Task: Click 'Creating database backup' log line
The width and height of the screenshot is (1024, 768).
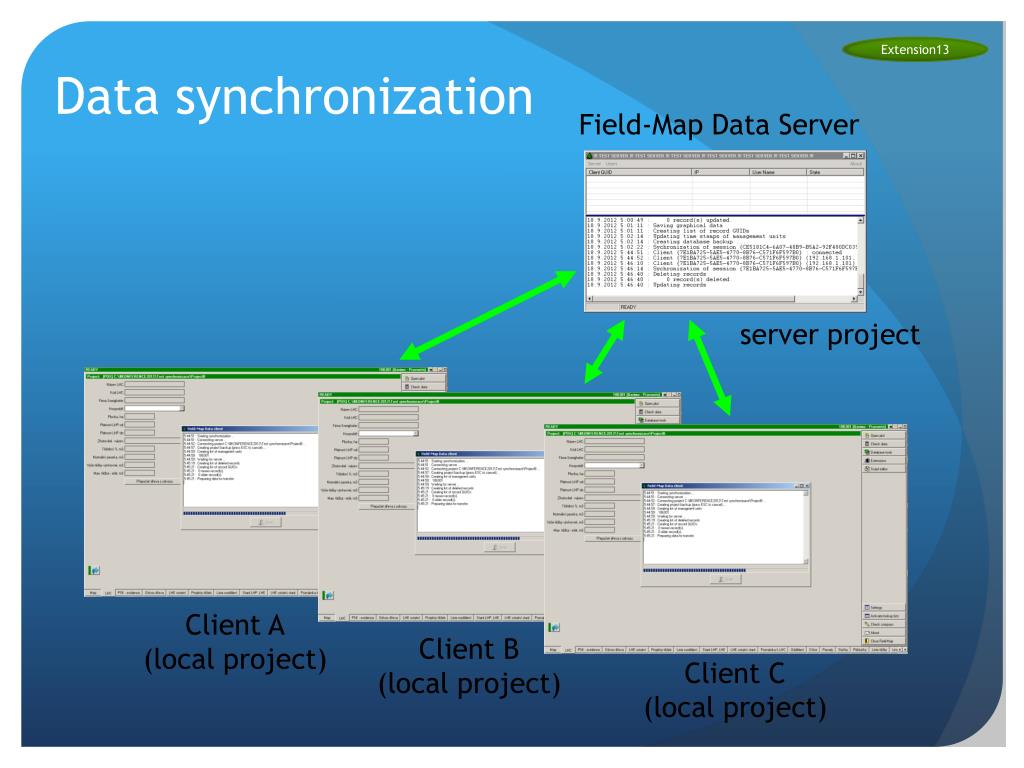Action: click(693, 242)
